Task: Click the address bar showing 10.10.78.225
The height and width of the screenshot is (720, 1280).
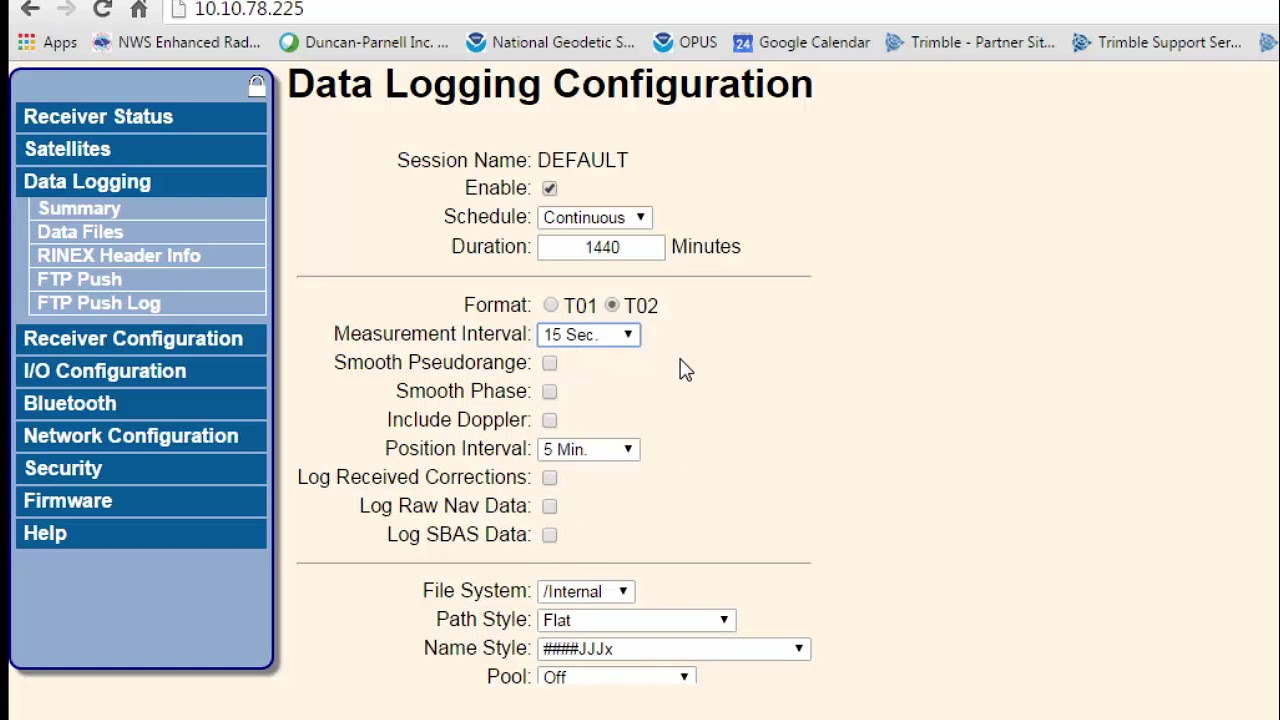Action: coord(720,9)
